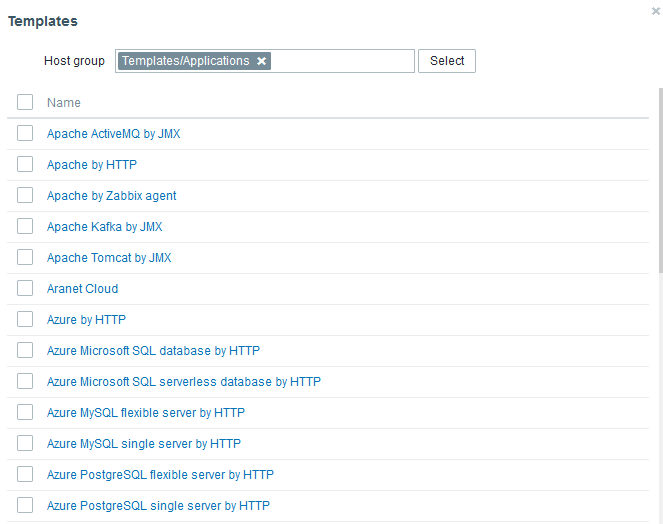Image resolution: width=663 pixels, height=524 pixels.
Task: Click the Templates/Applications tag label
Action: pyautogui.click(x=186, y=61)
